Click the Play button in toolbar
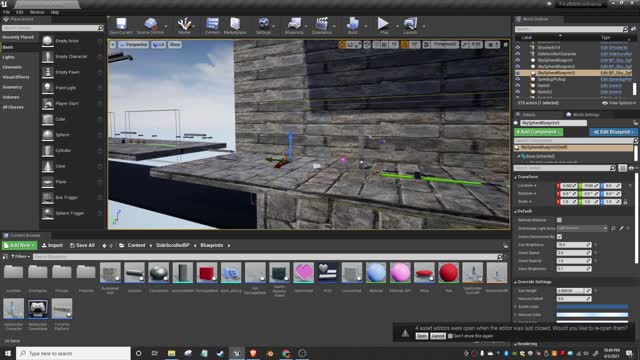The image size is (640, 360). pyautogui.click(x=383, y=26)
